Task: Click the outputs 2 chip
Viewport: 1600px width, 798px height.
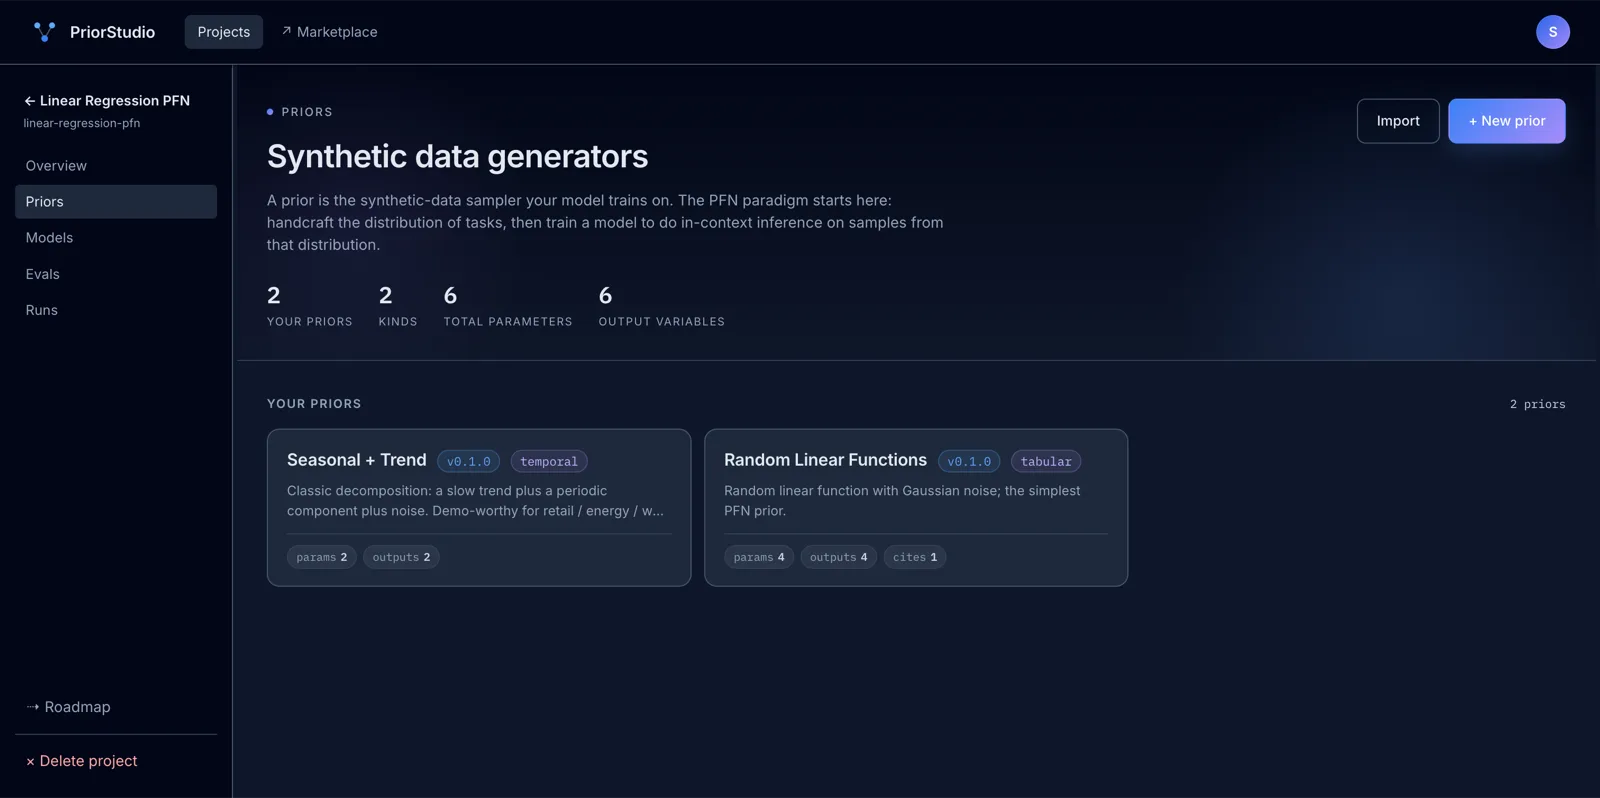Action: [401, 557]
